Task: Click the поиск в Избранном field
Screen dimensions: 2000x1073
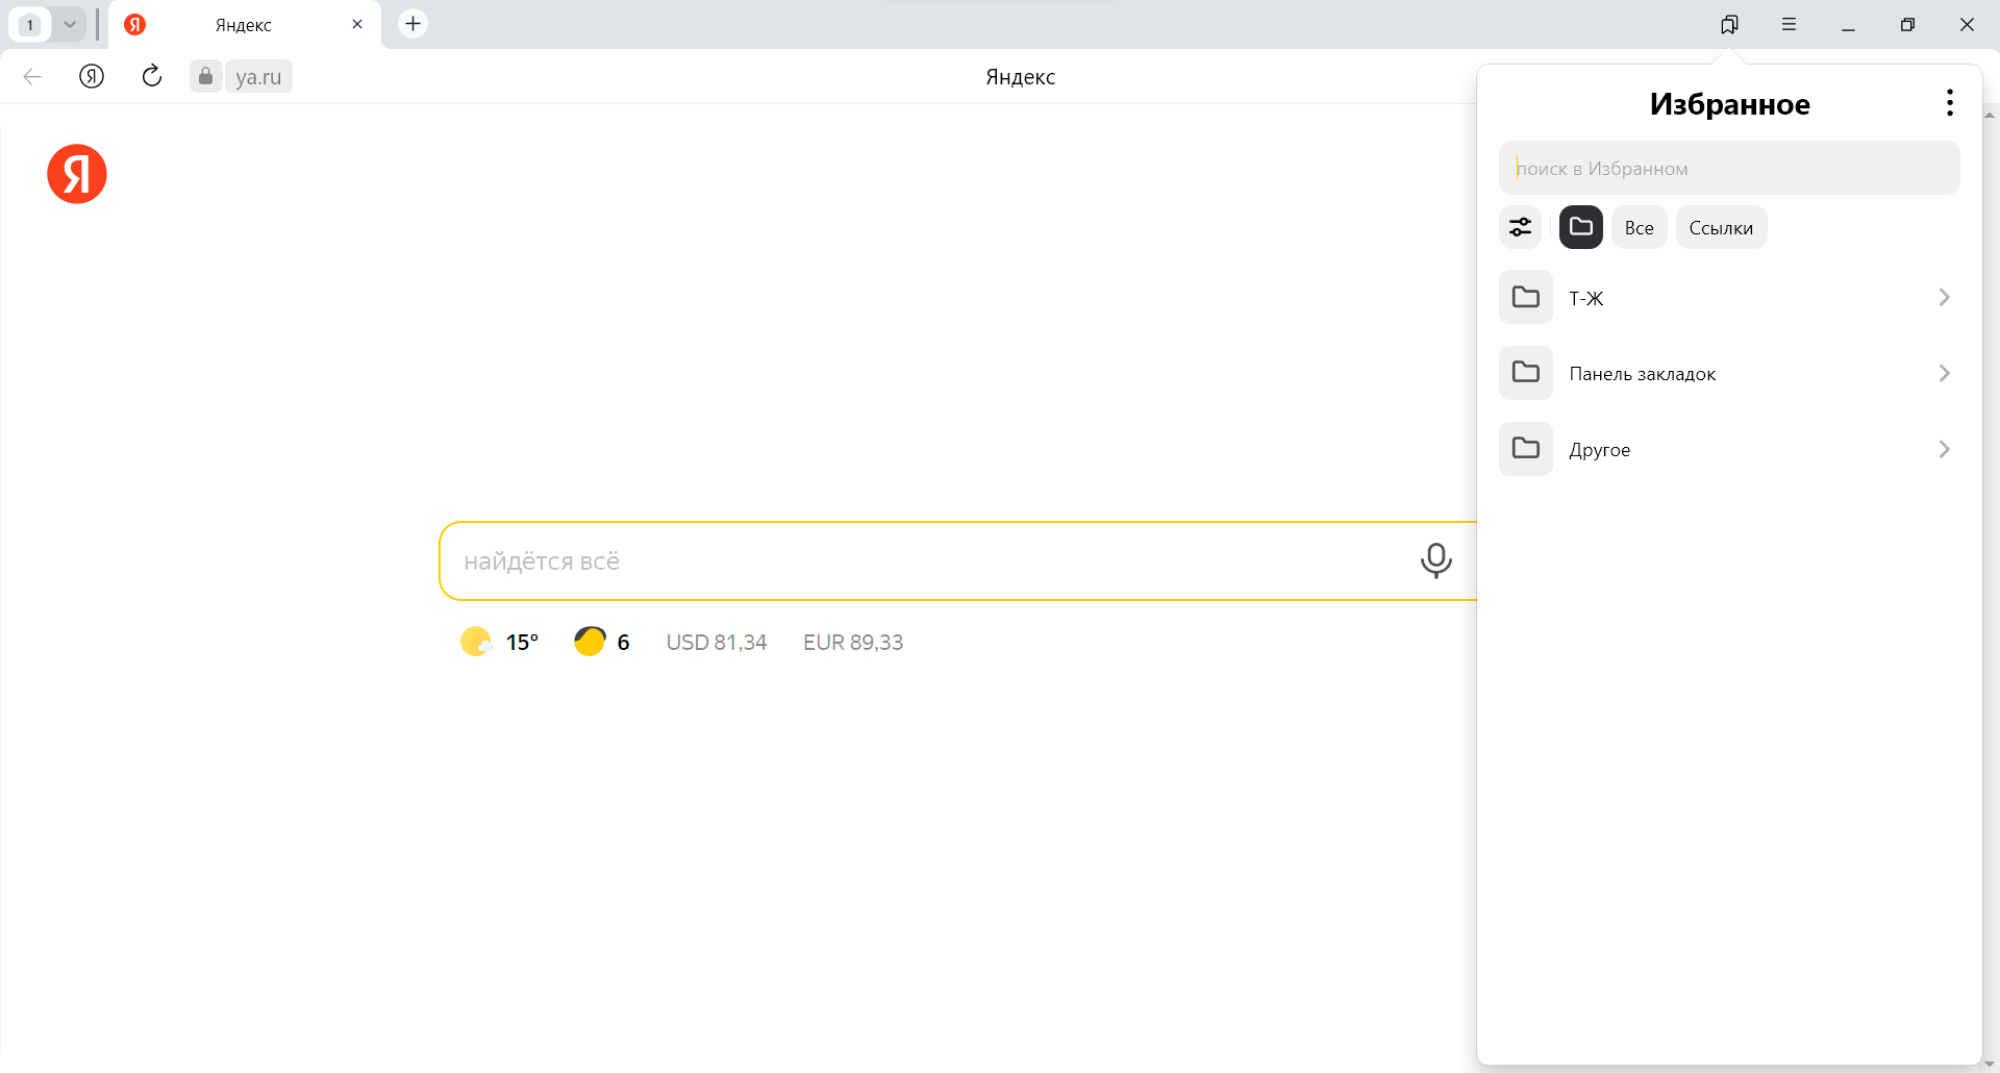Action: (1729, 168)
